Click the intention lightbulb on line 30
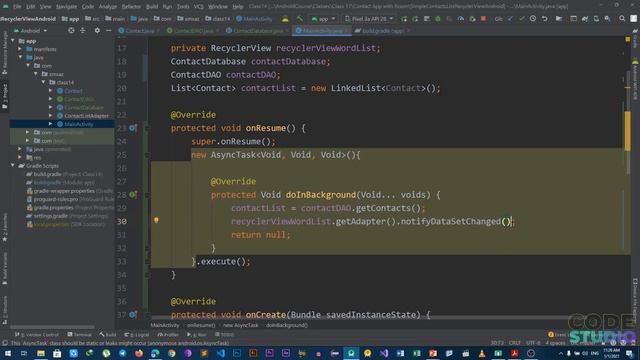 (156, 220)
